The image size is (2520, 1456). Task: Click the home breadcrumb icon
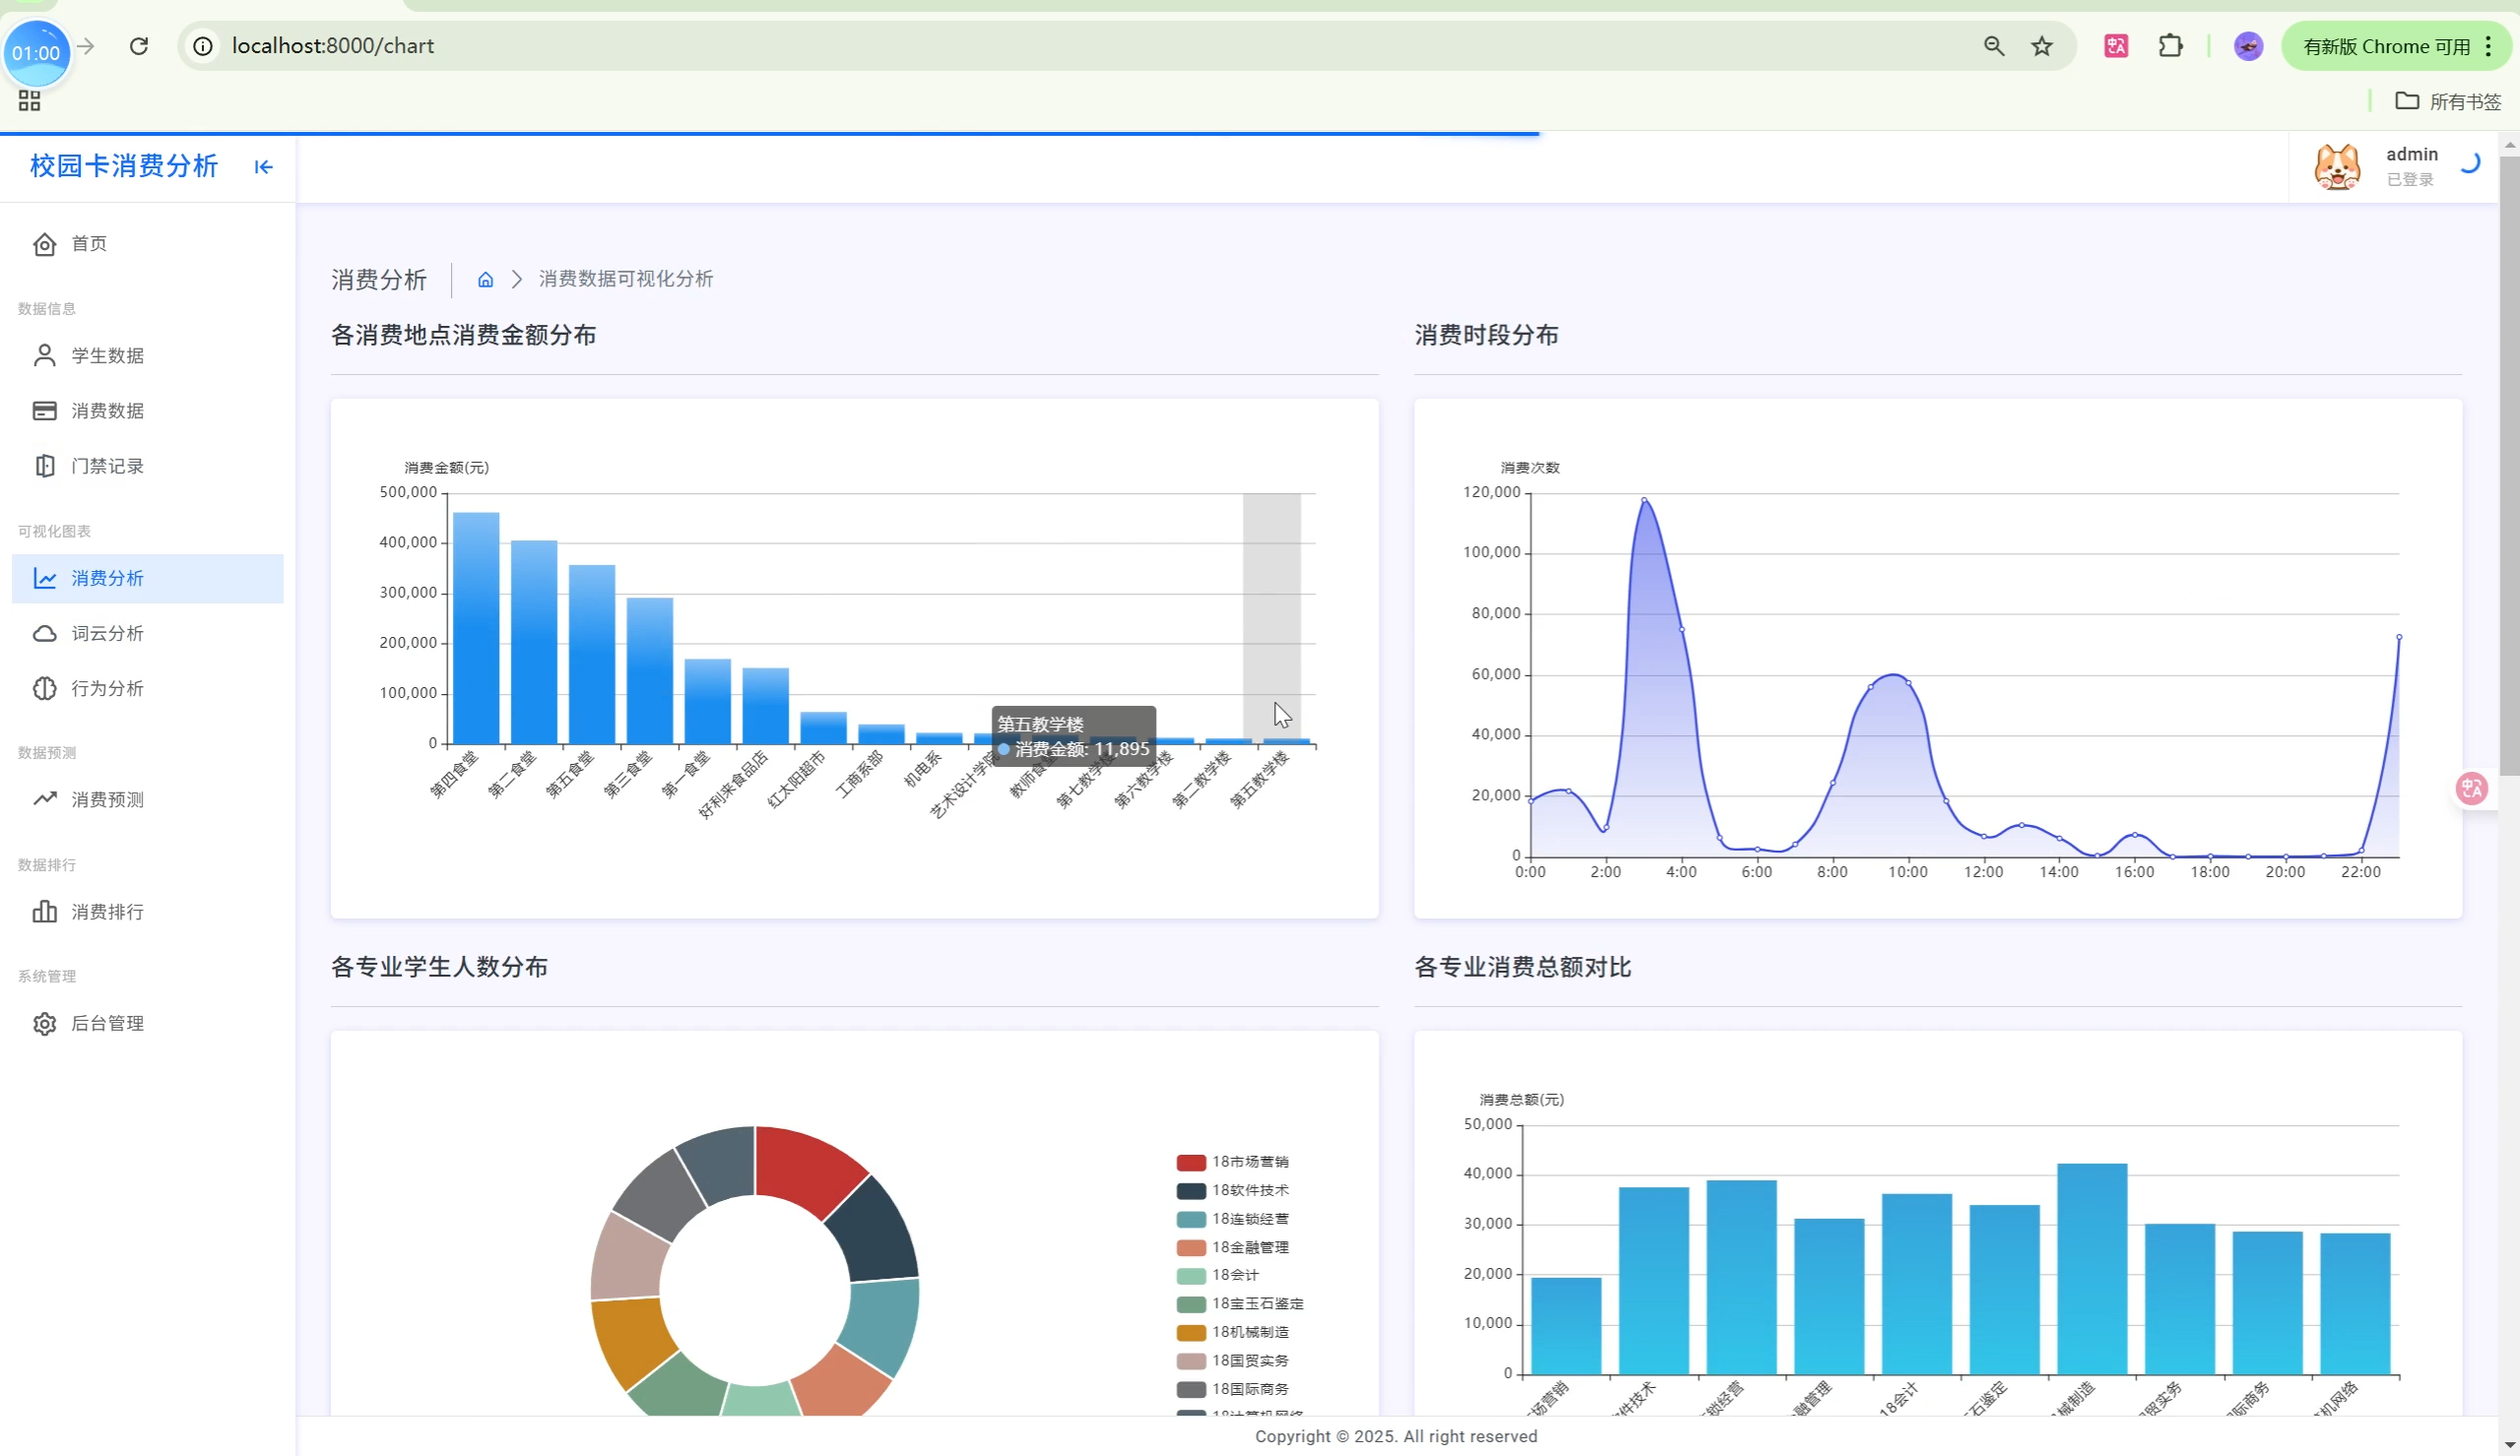(485, 279)
